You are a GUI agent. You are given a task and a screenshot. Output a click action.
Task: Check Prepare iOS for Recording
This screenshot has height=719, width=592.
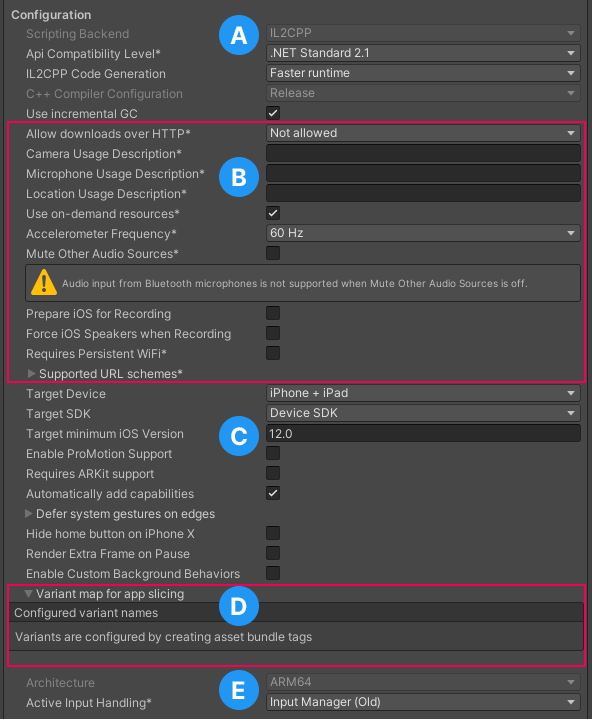click(x=273, y=313)
